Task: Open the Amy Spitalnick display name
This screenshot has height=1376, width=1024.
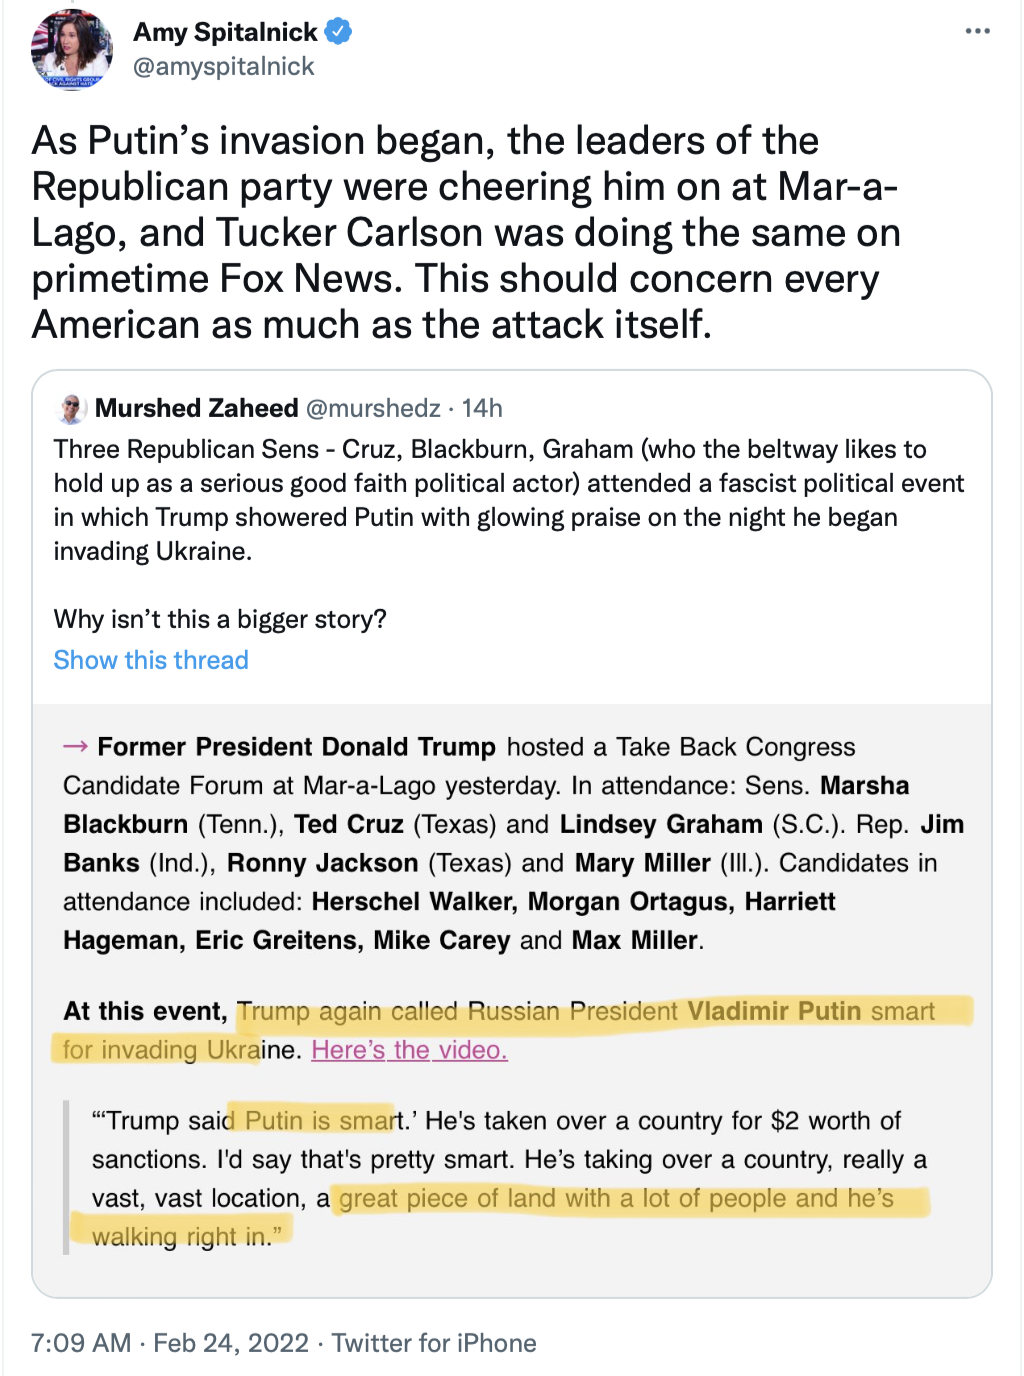Action: click(225, 32)
